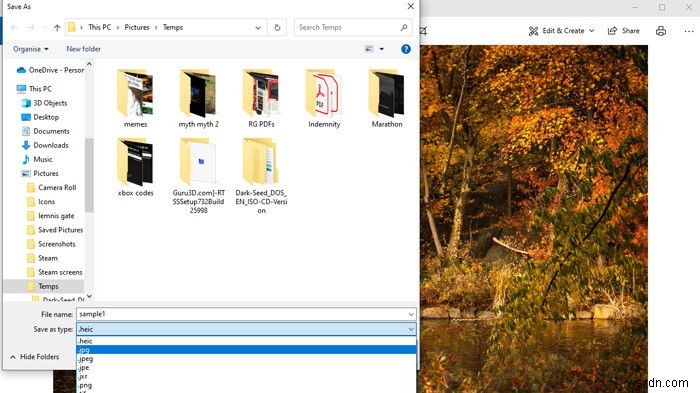The width and height of the screenshot is (700, 393).
Task: Open Edit & Create menu in Photos
Action: (x=561, y=31)
